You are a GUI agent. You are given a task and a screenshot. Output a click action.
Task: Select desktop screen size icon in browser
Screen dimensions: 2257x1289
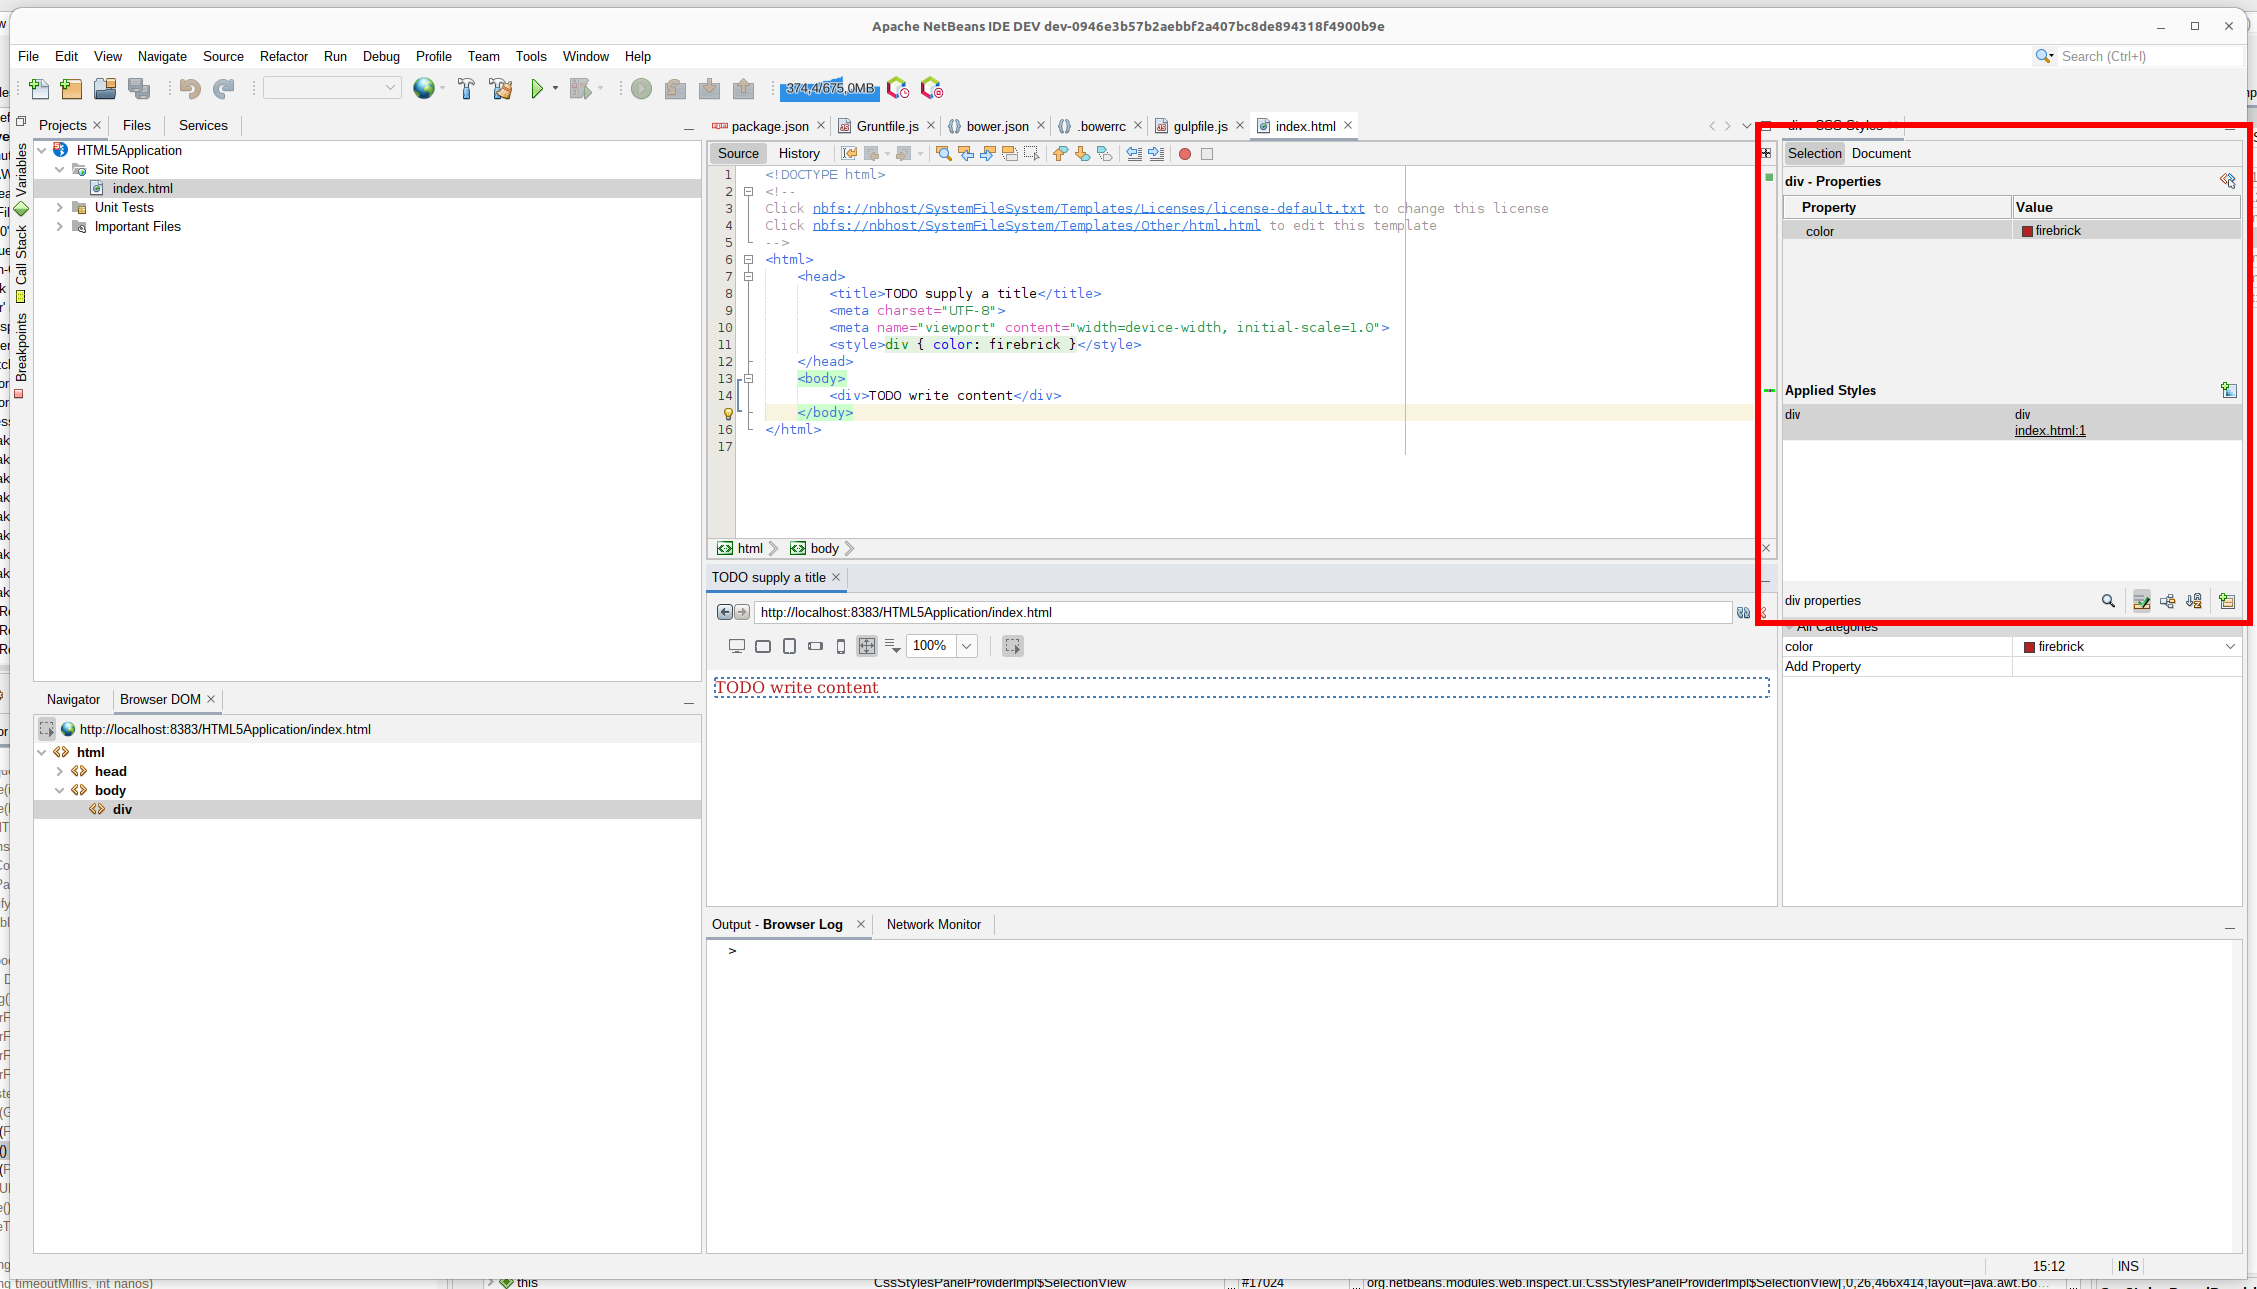[x=737, y=646]
